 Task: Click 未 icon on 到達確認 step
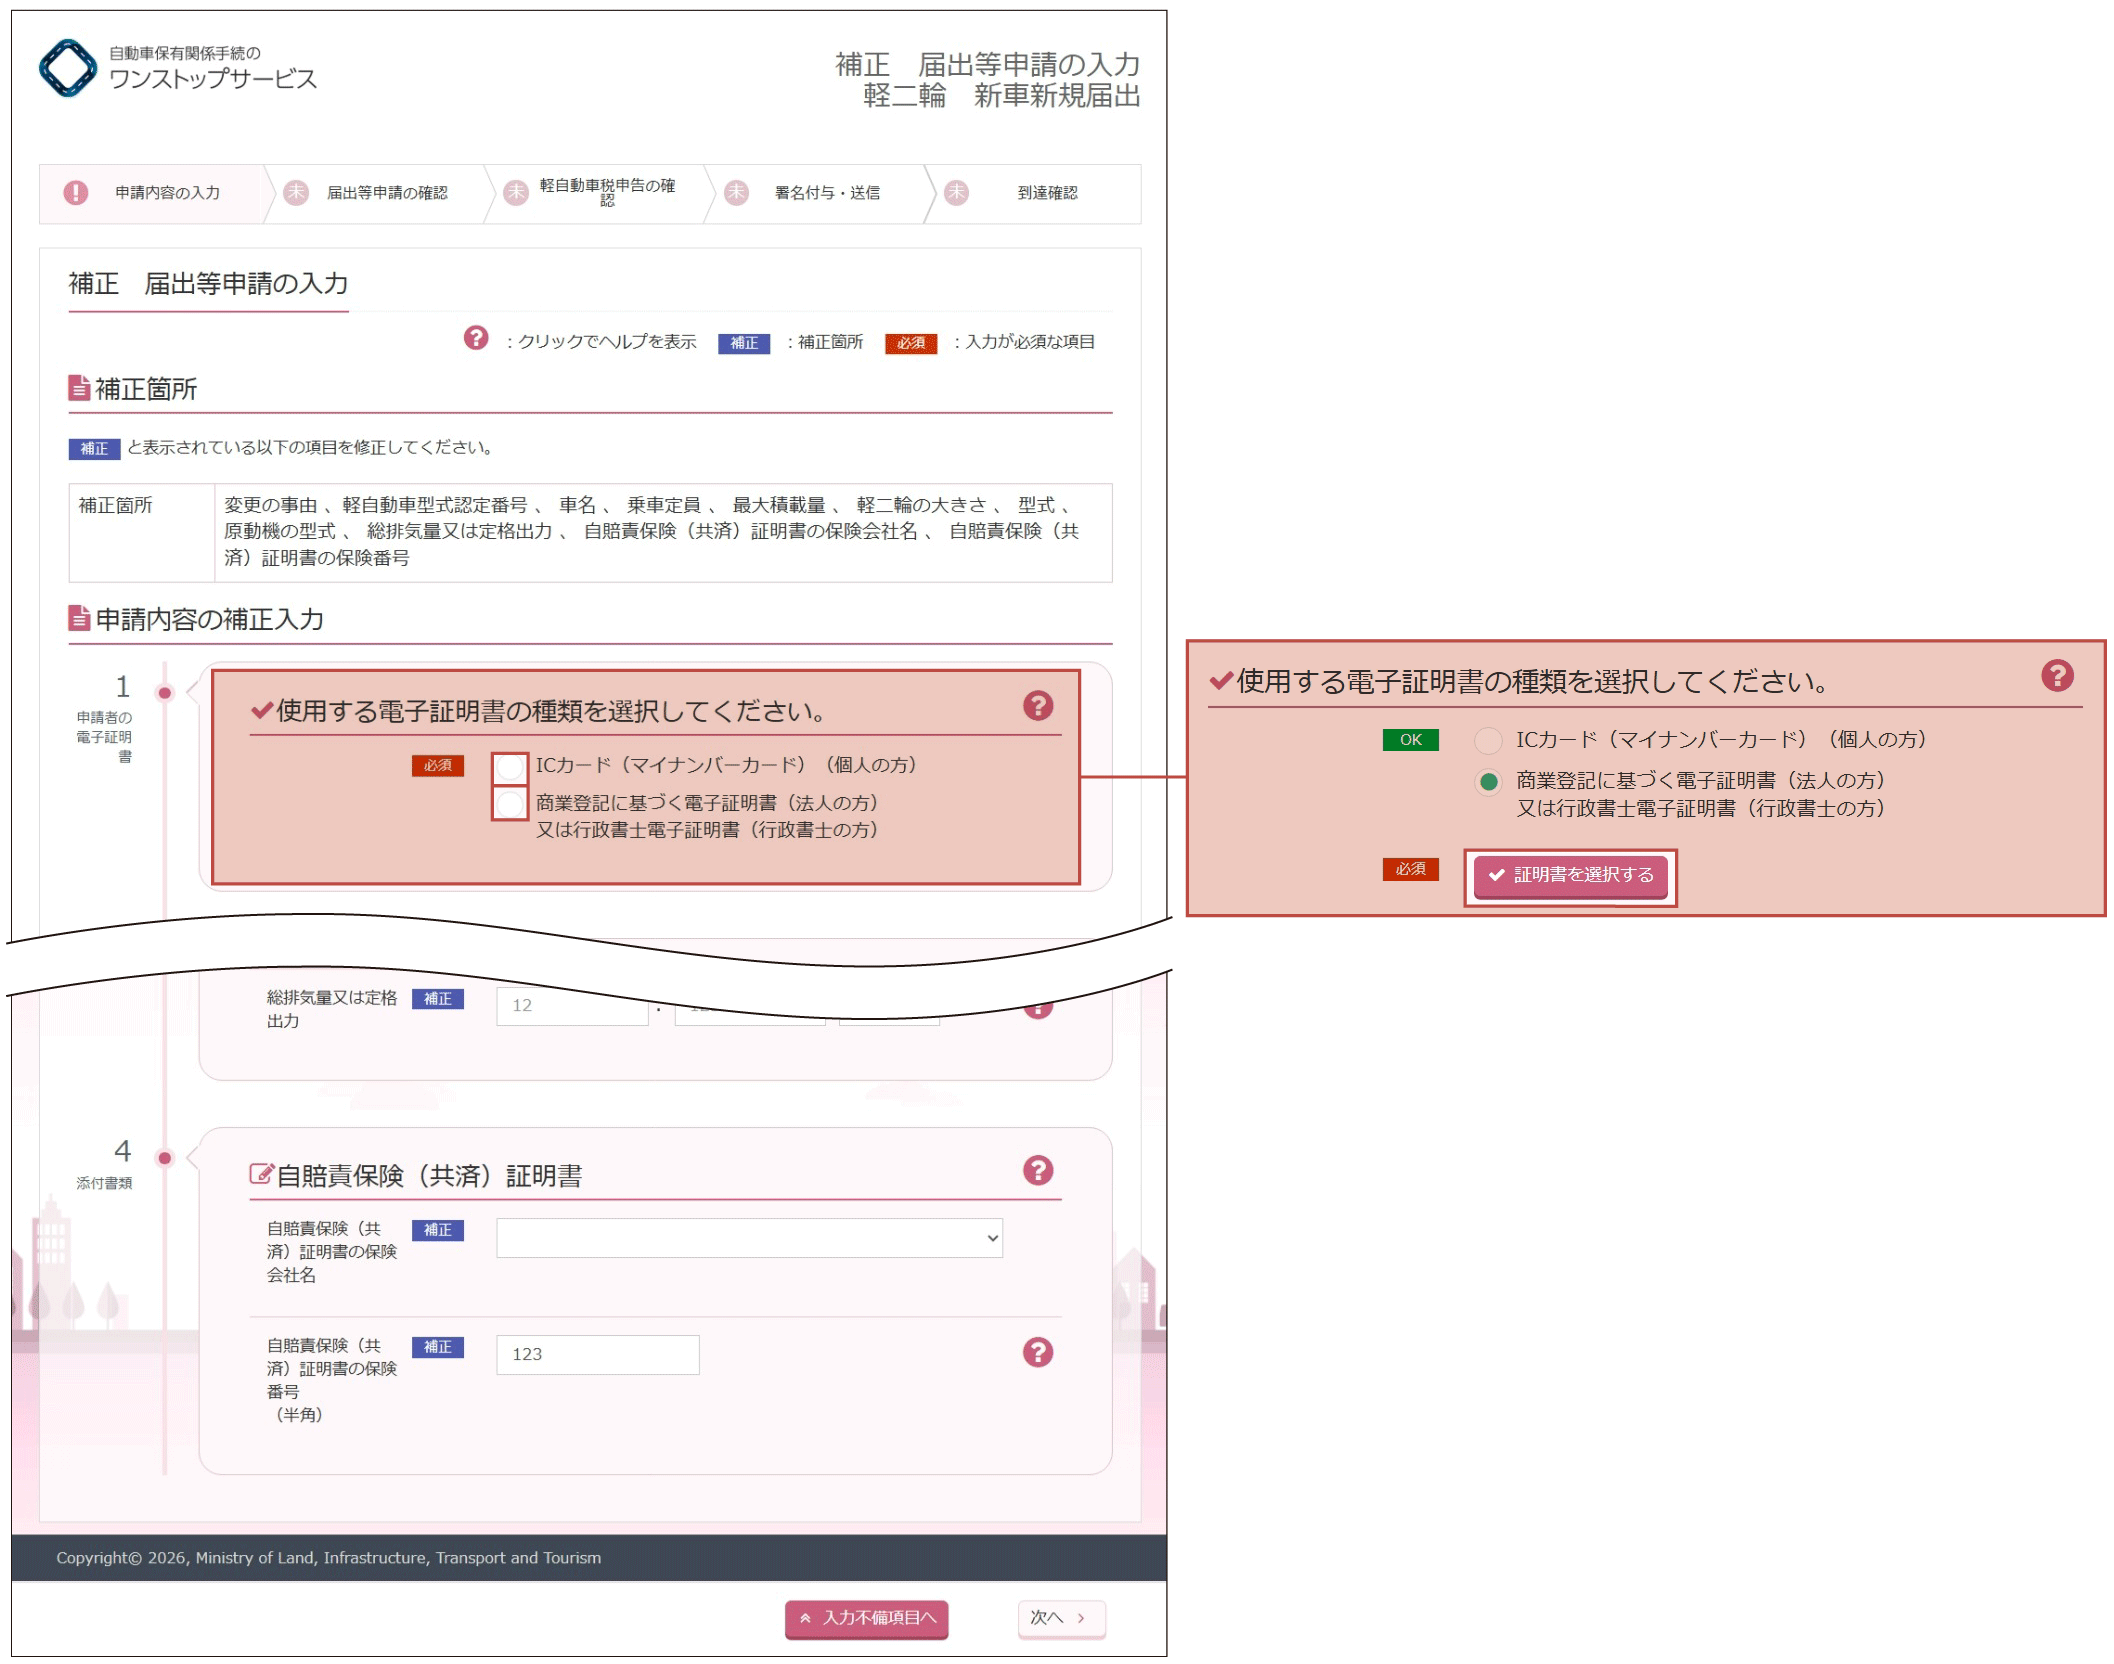tap(957, 193)
